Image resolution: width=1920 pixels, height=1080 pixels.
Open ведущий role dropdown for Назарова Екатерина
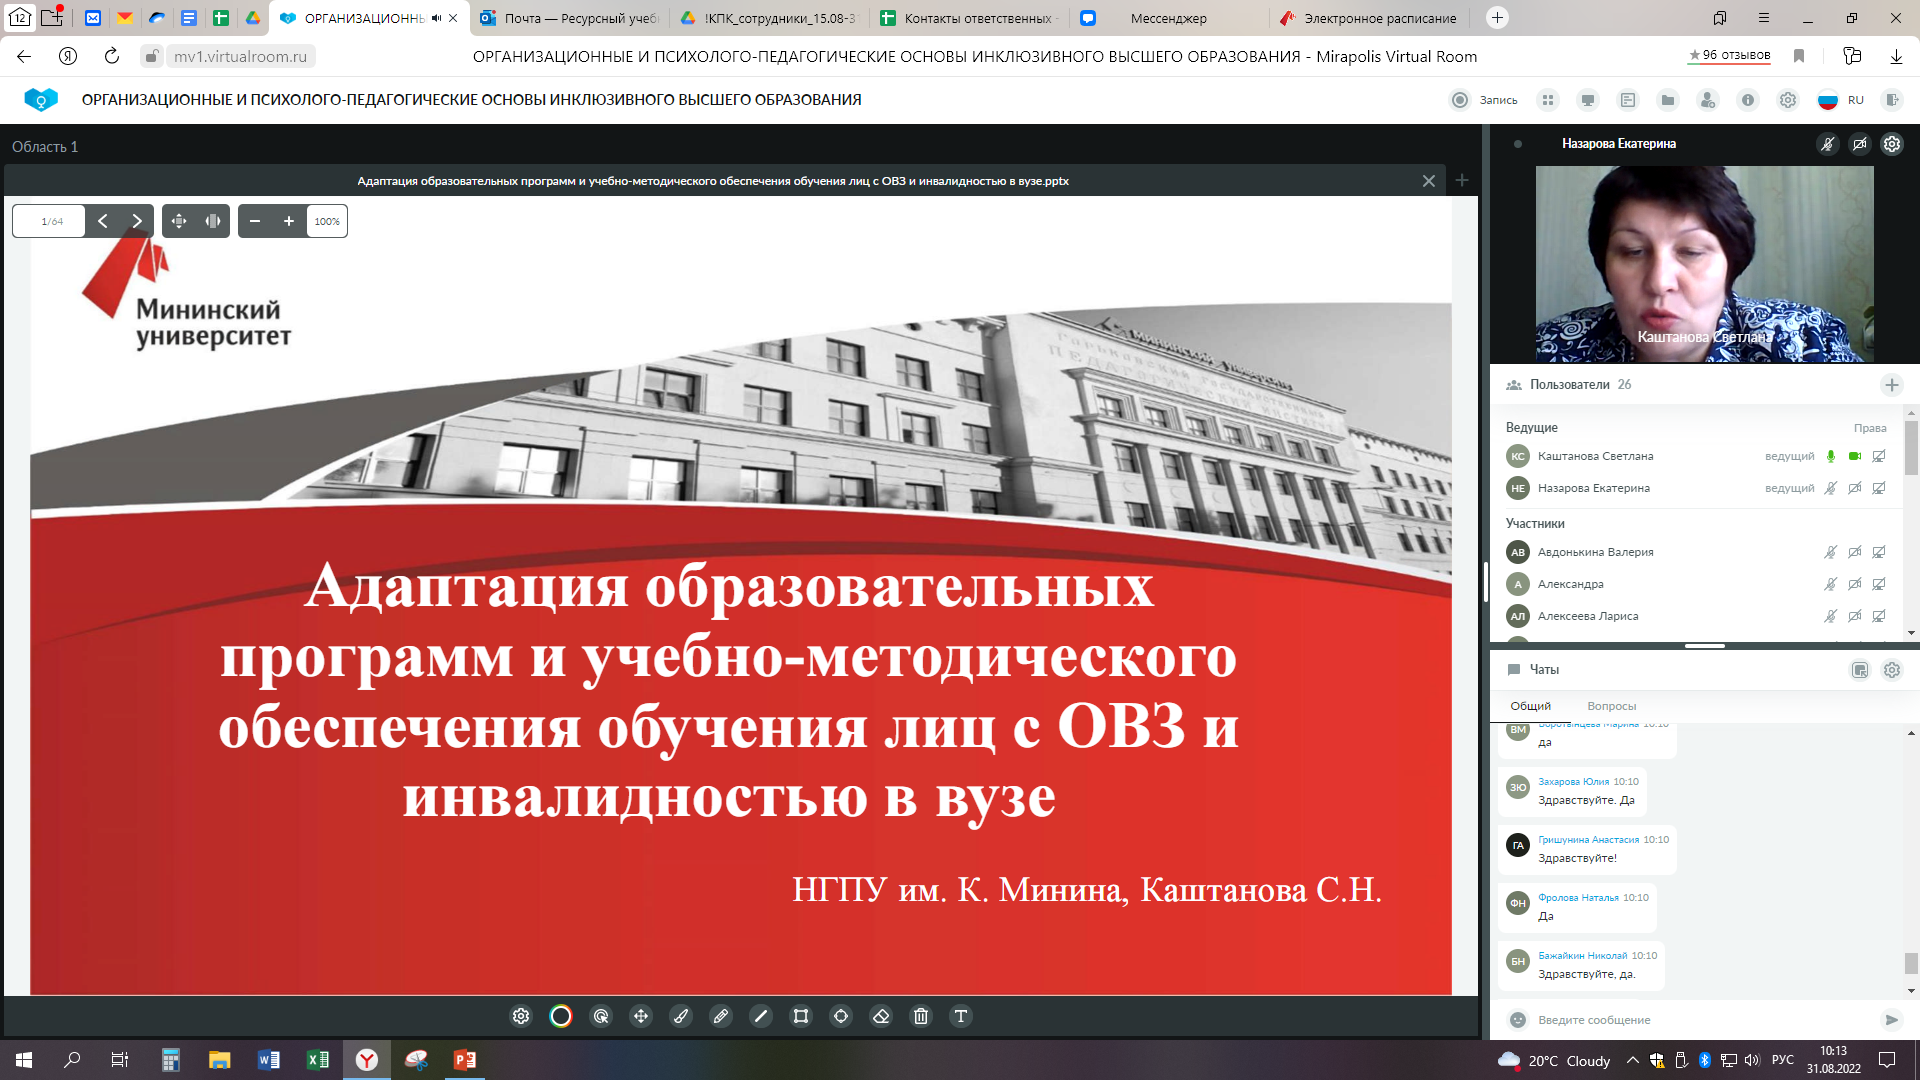[1789, 488]
